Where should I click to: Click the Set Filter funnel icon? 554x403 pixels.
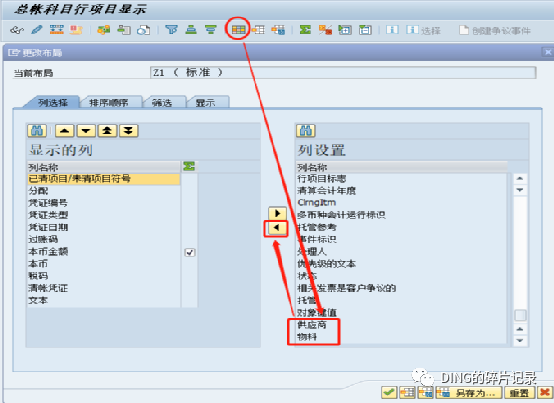(172, 30)
